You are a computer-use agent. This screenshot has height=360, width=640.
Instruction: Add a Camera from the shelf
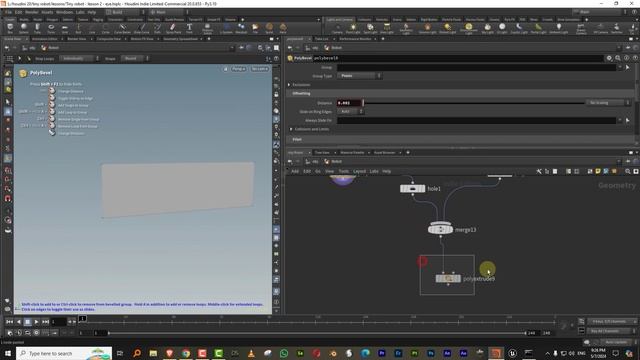[337, 28]
